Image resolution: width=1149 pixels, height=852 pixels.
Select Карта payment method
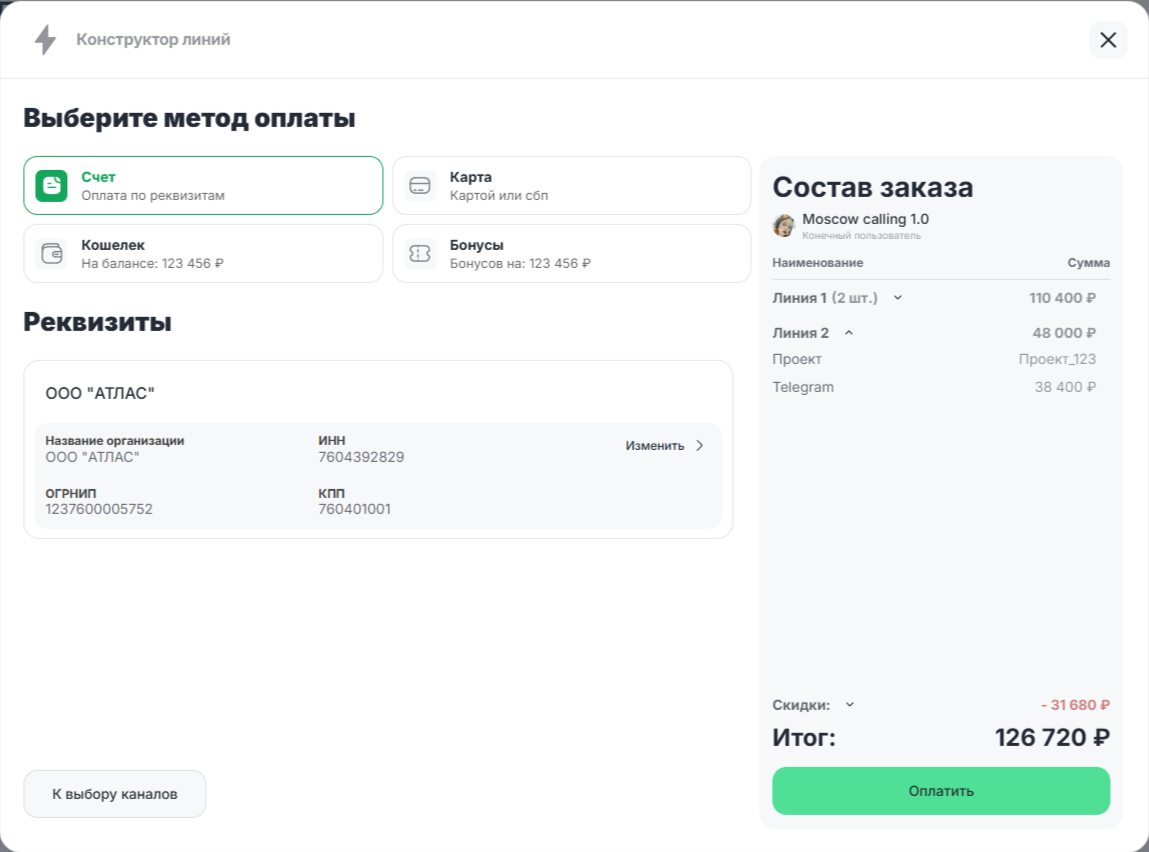point(571,186)
